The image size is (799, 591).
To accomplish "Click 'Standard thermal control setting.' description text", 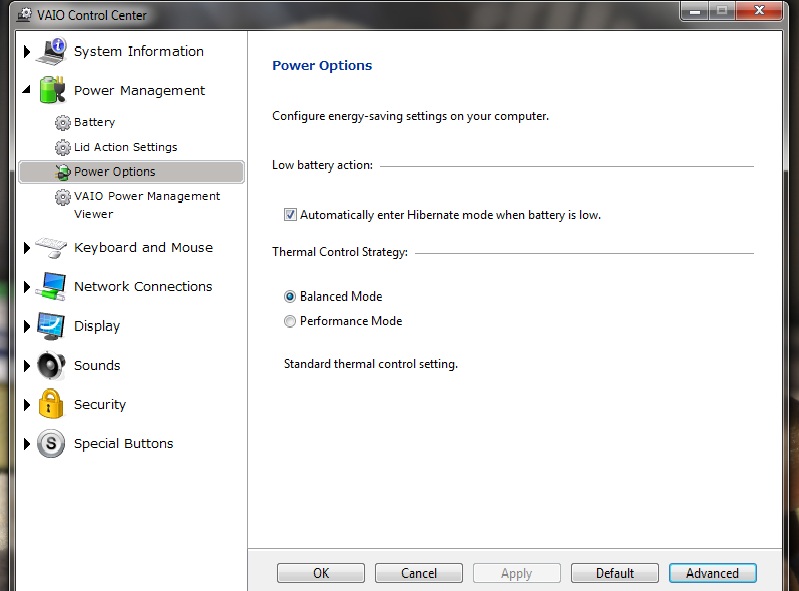I will (371, 364).
